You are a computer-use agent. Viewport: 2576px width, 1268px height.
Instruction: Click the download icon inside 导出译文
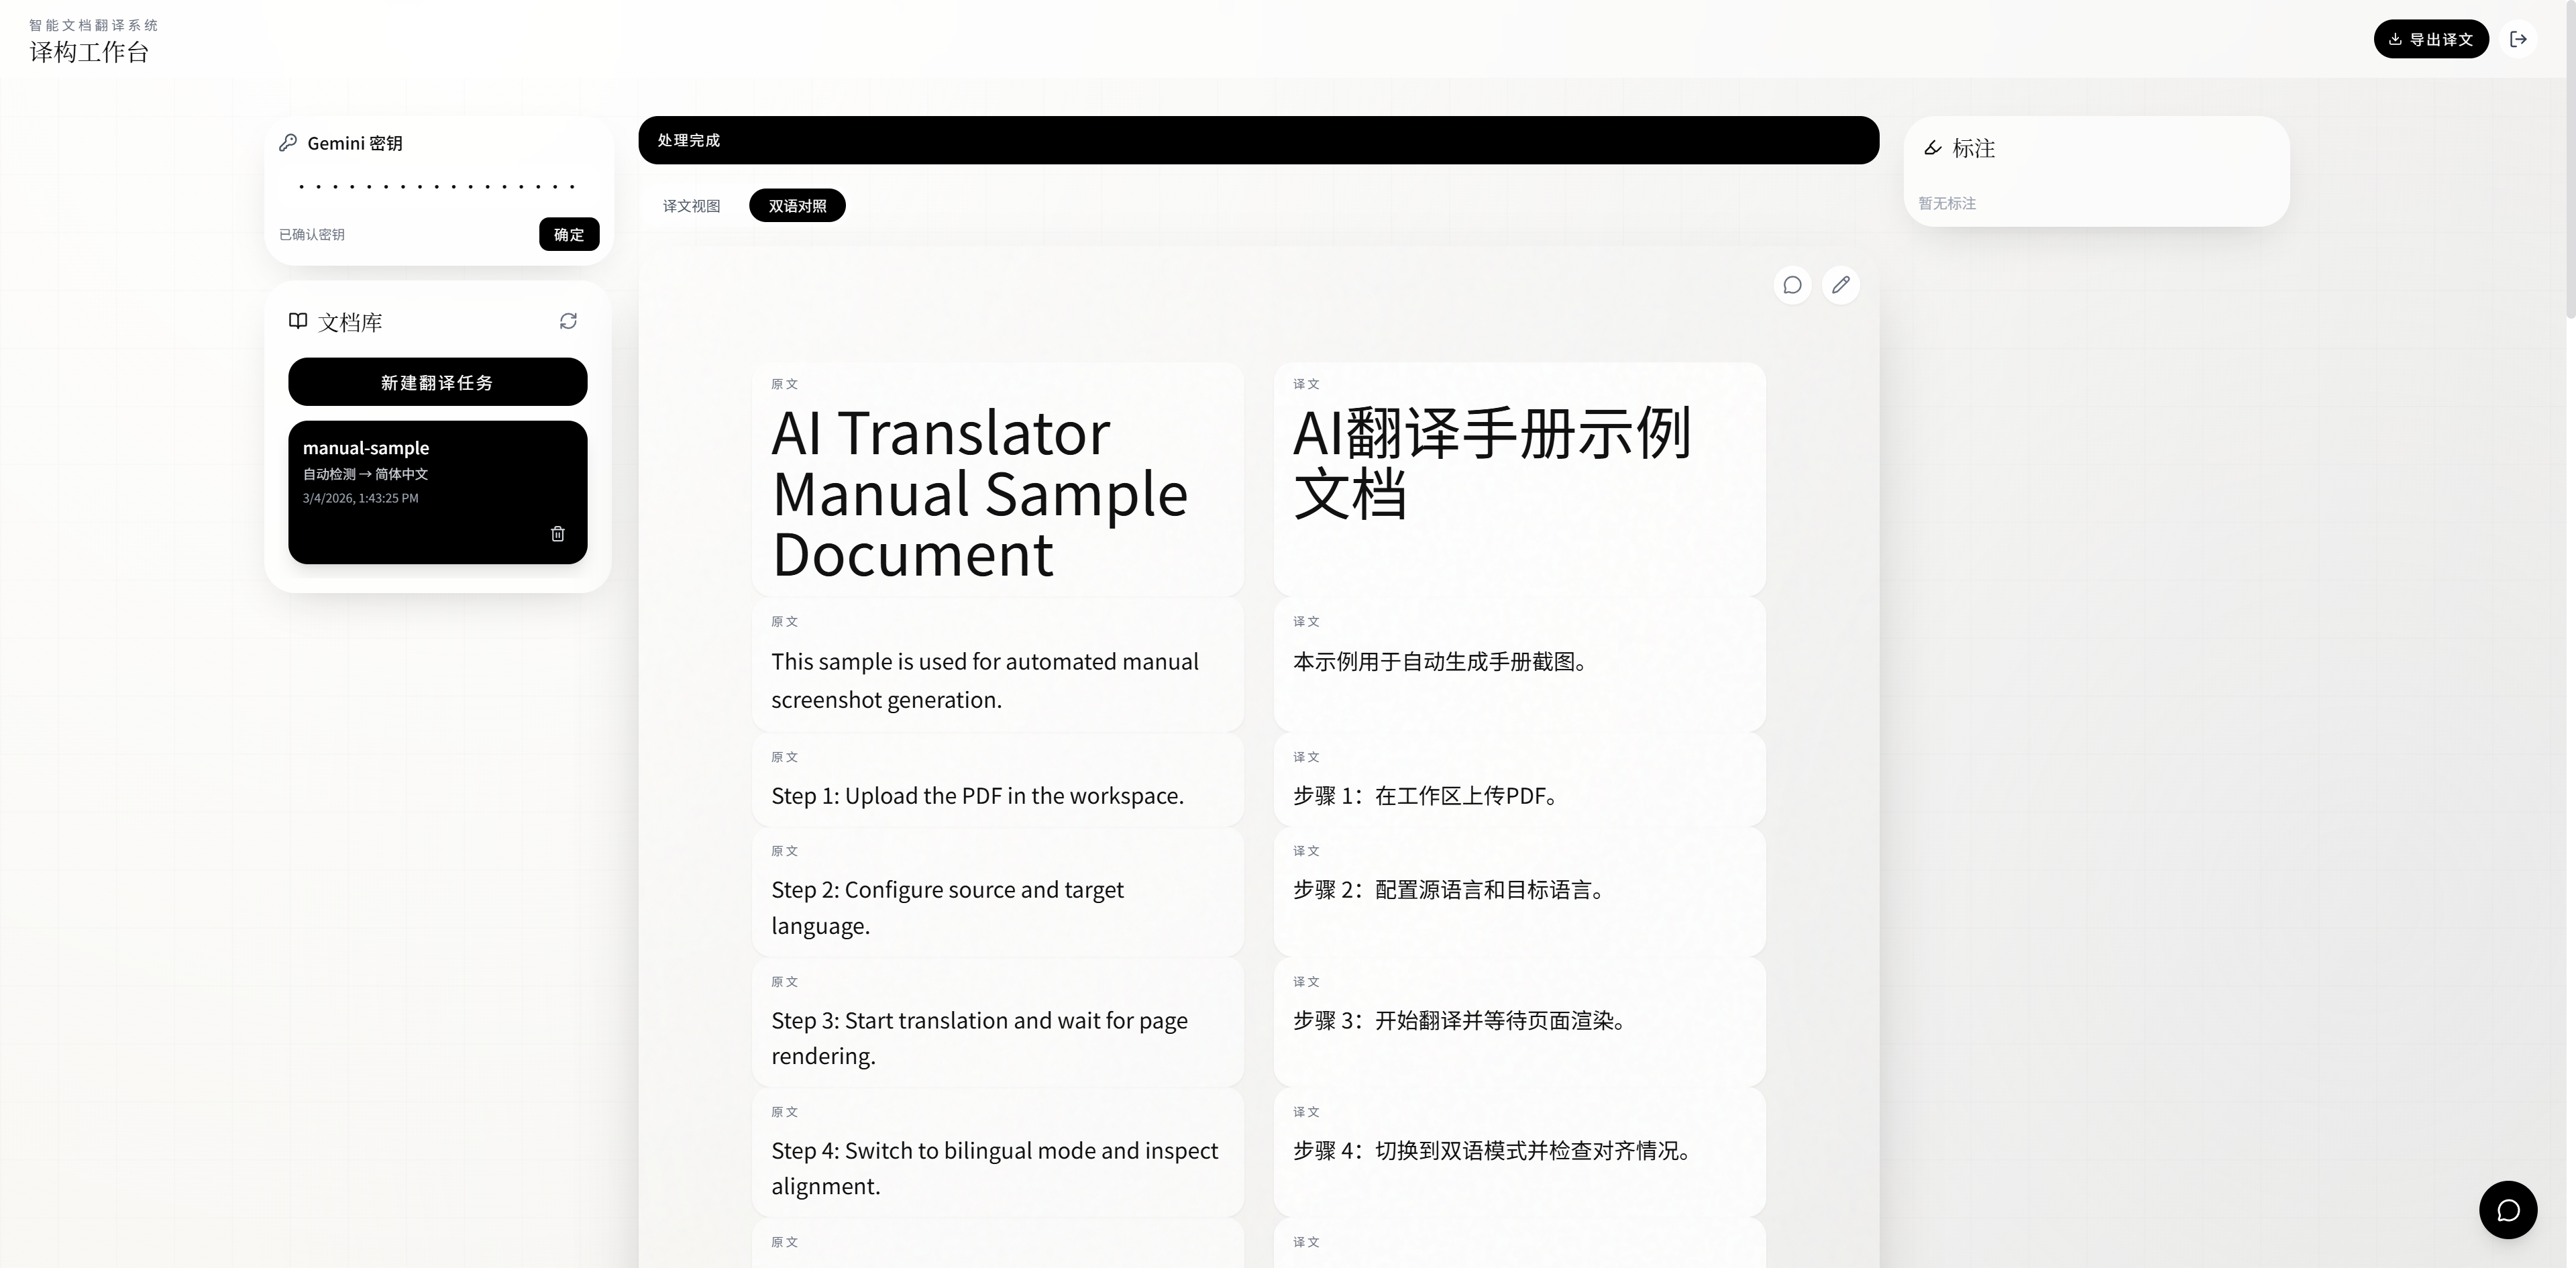[2394, 39]
